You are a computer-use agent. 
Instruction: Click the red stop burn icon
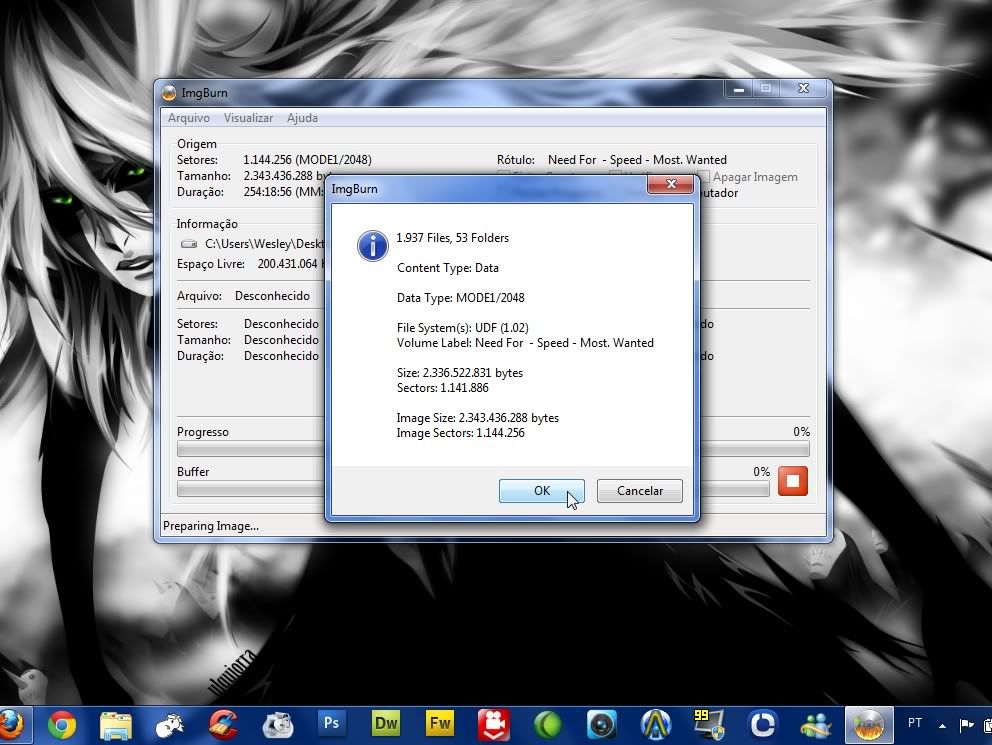792,481
